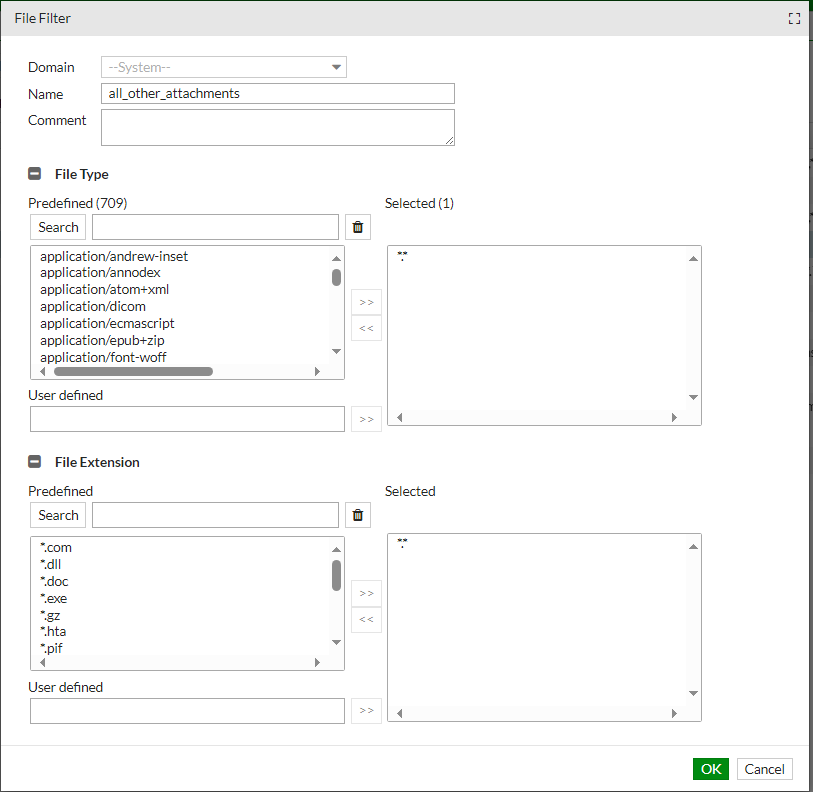This screenshot has width=813, height=792.
Task: Click the Cancel button
Action: 765,769
